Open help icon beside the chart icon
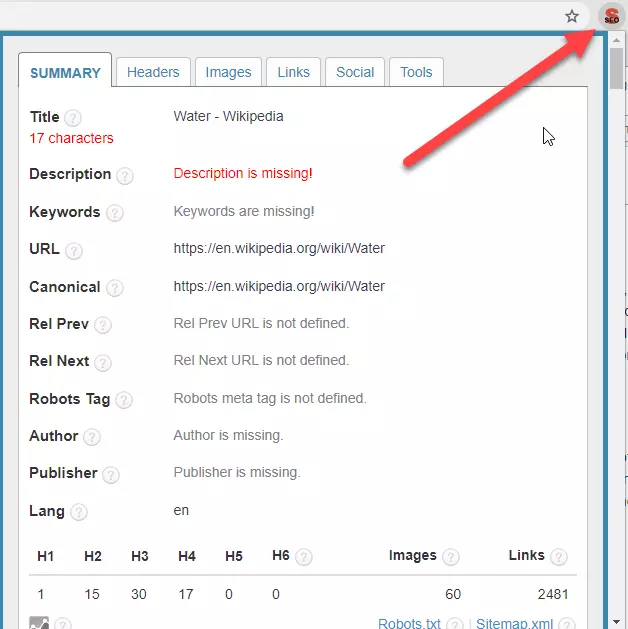Screen dimensions: 628x629 (x=63, y=624)
